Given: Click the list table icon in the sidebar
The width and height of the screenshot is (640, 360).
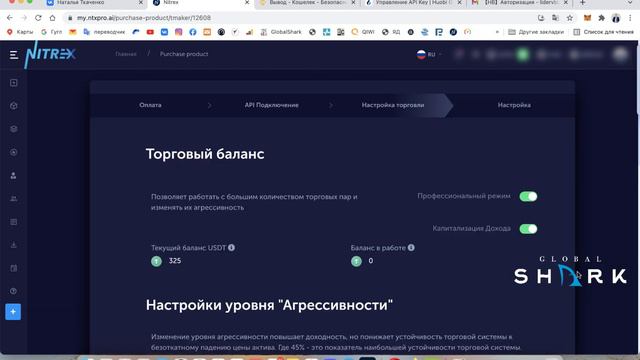Looking at the screenshot, I should coord(13,222).
